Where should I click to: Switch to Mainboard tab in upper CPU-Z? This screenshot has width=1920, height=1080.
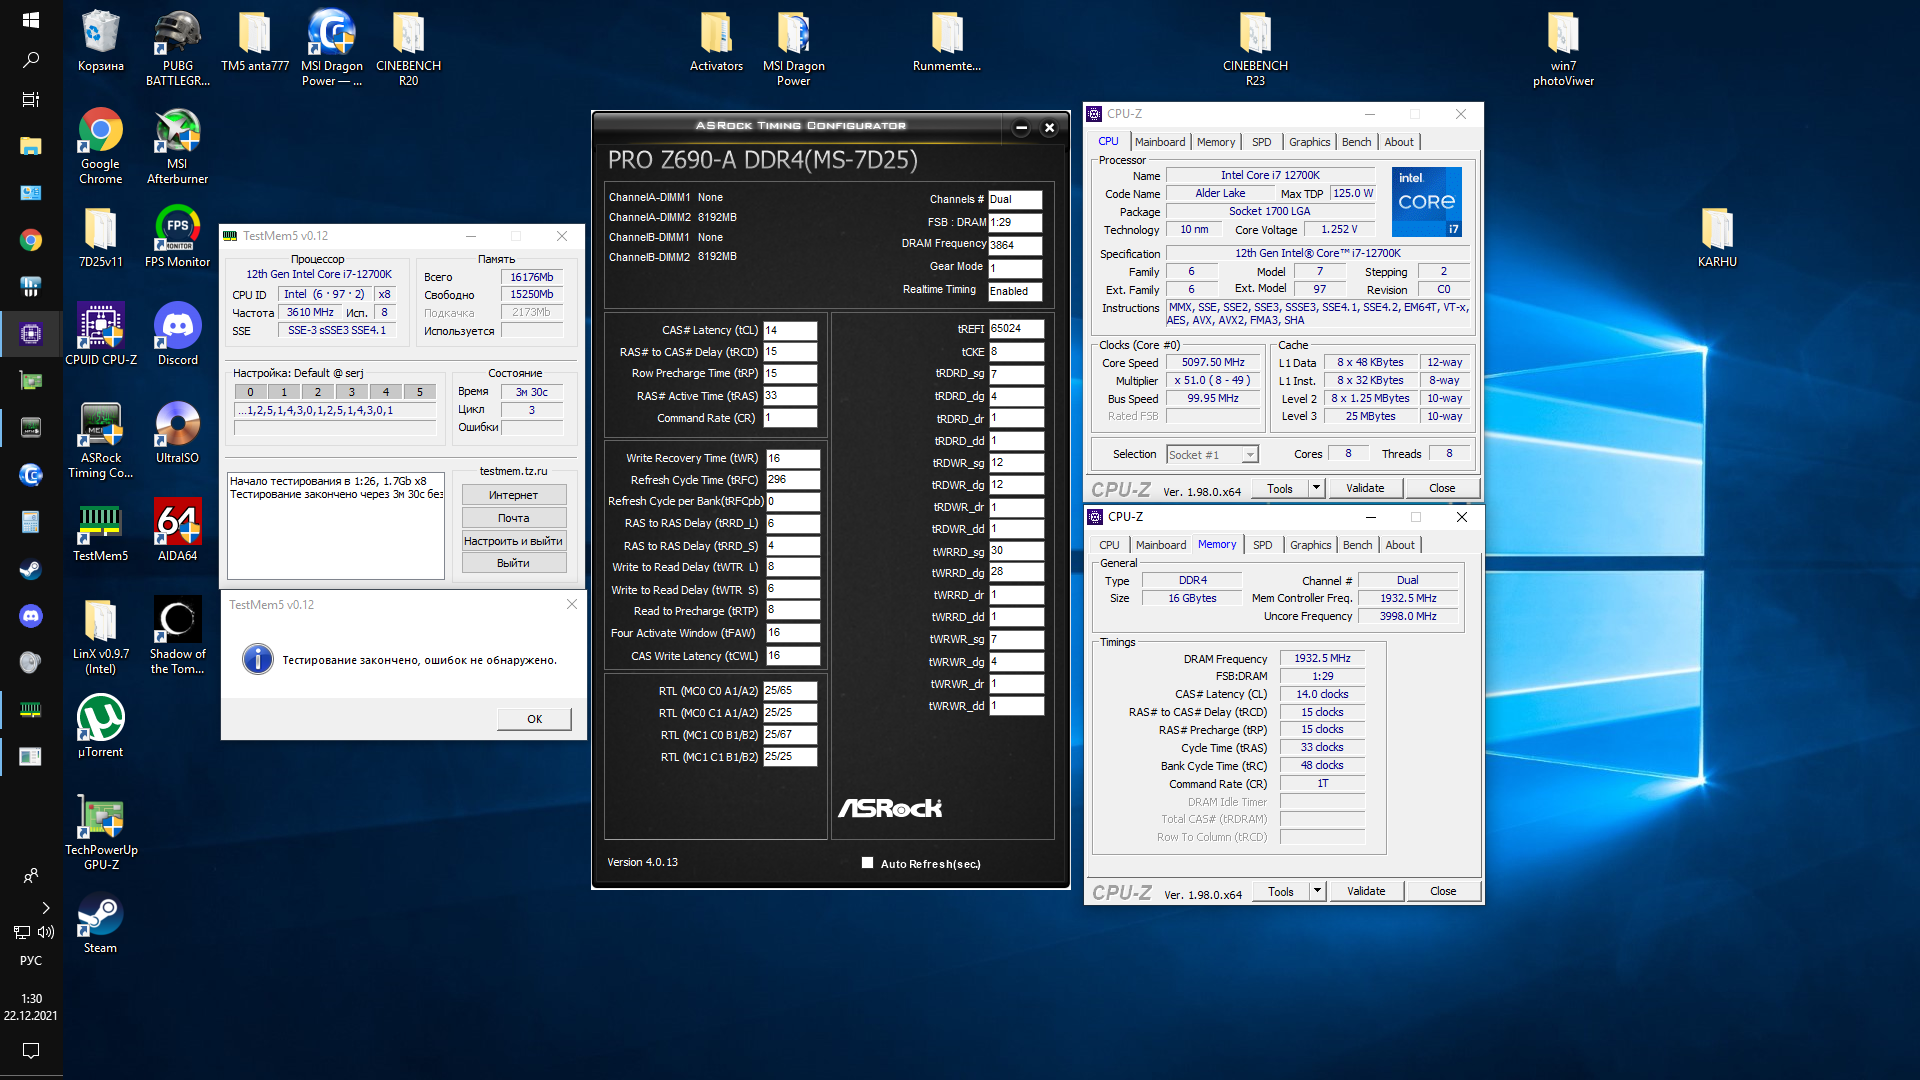pyautogui.click(x=1159, y=142)
